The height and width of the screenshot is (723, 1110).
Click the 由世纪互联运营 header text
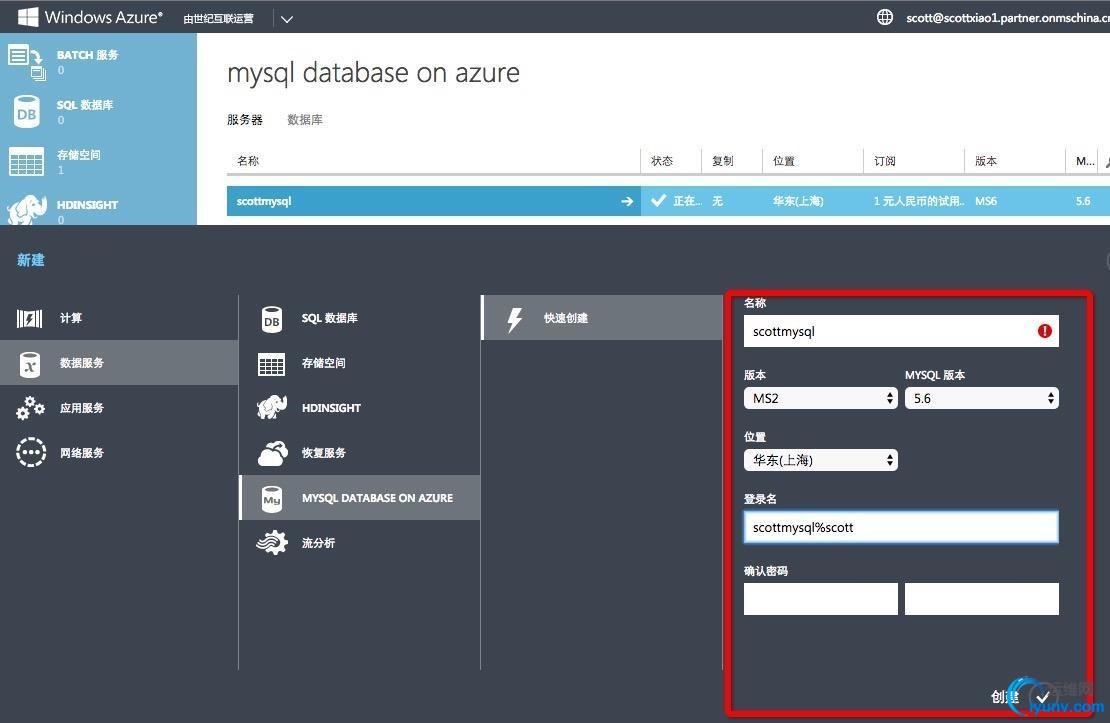pos(219,18)
